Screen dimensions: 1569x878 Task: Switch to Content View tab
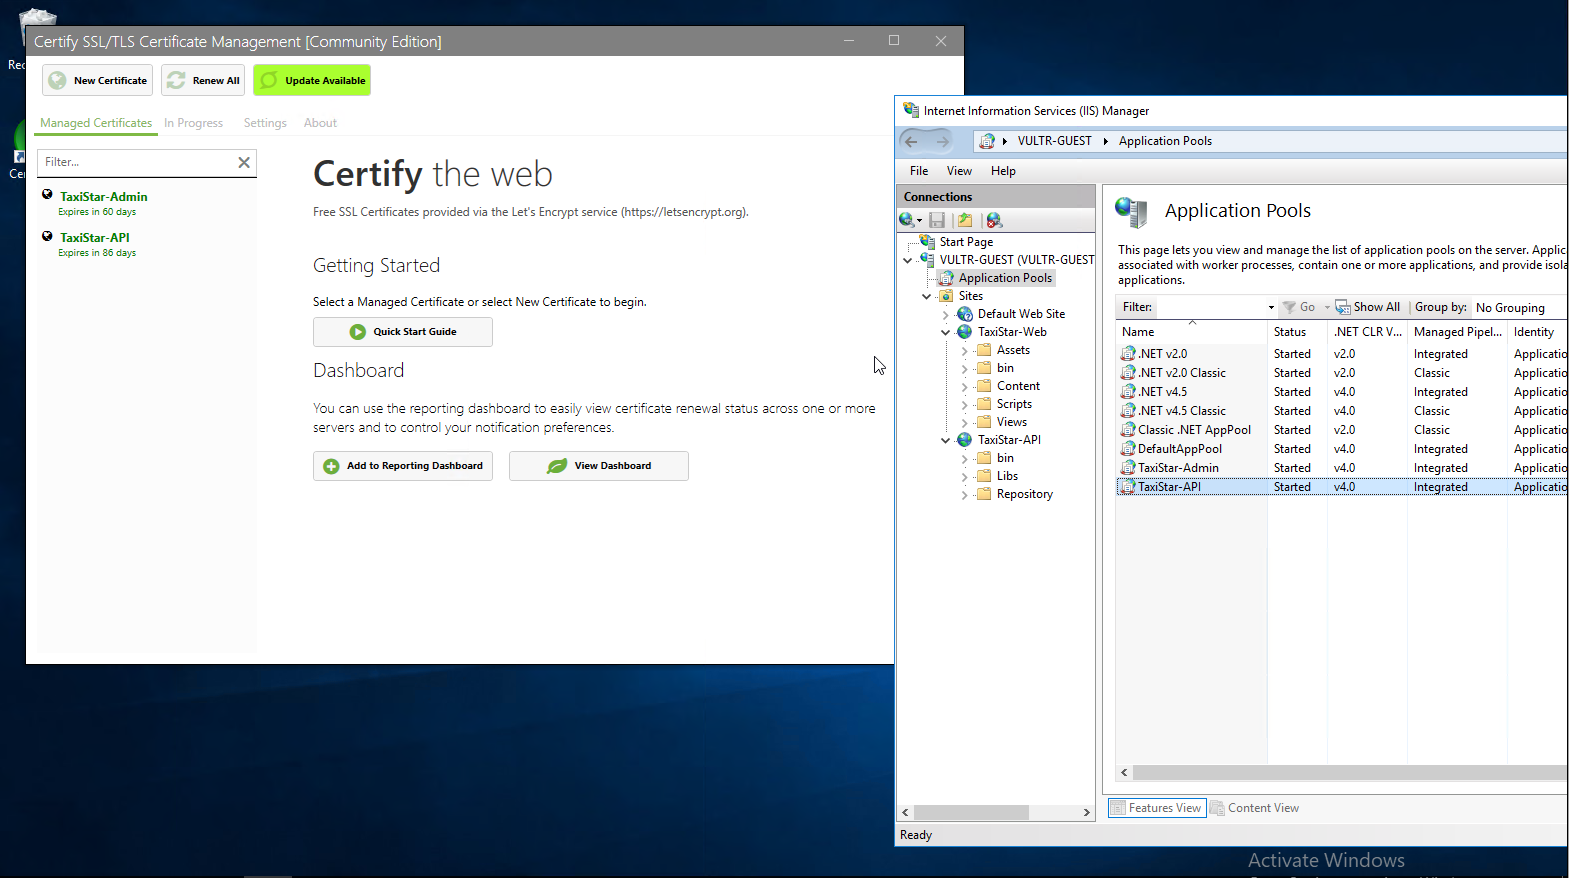click(1255, 808)
